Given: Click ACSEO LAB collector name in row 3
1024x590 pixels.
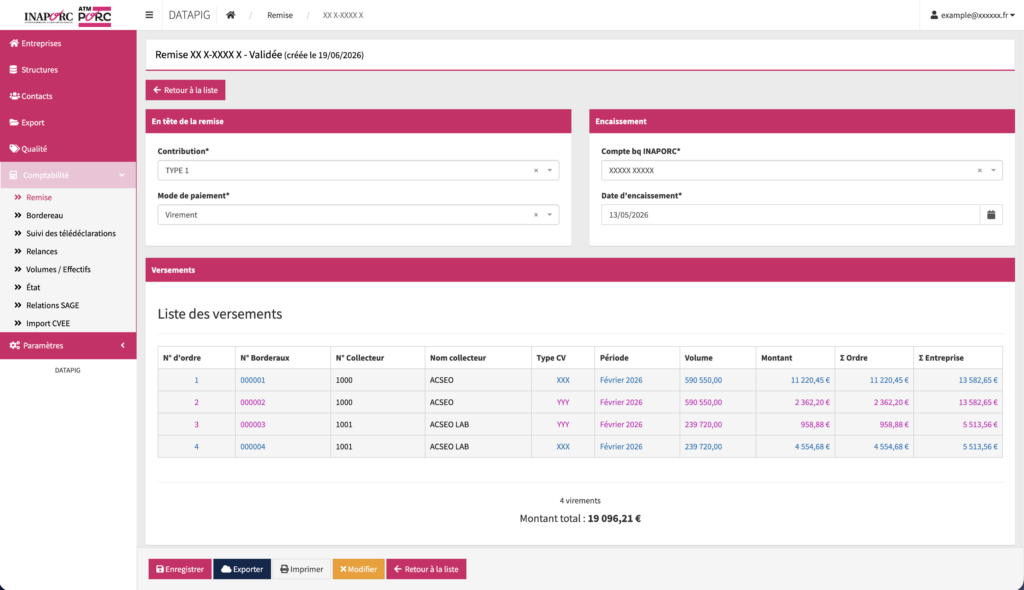Looking at the screenshot, I should click(449, 425).
